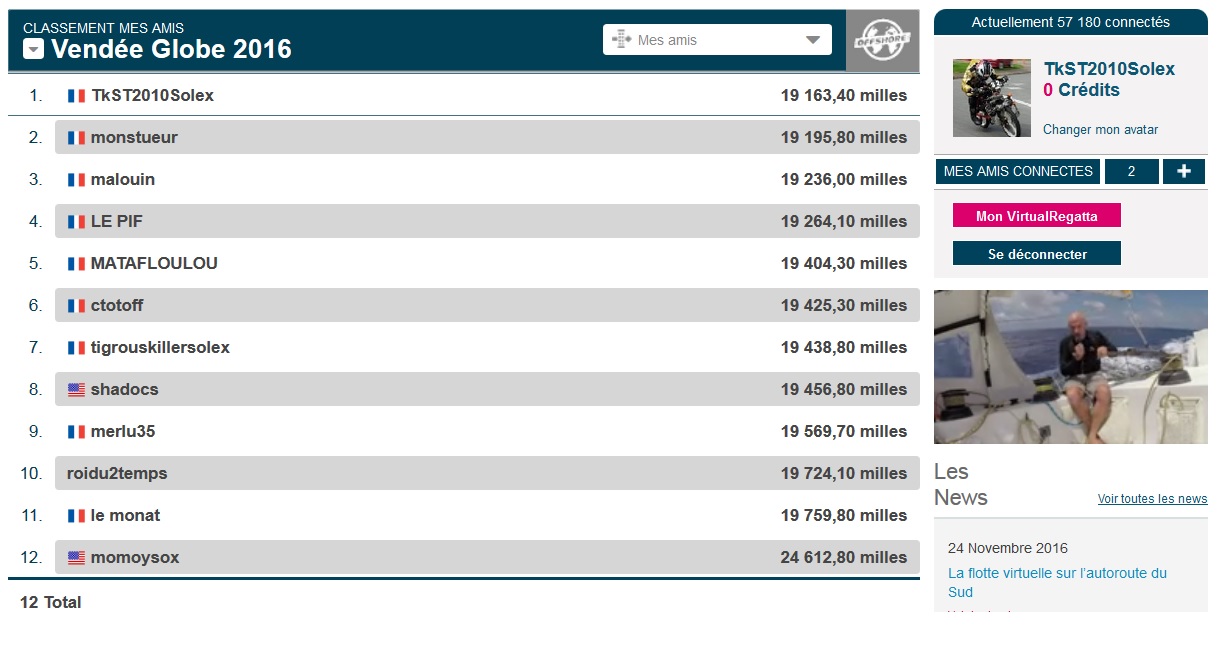This screenshot has width=1219, height=648.
Task: Select the MES AMIS CONNECTES tab
Action: [1017, 171]
